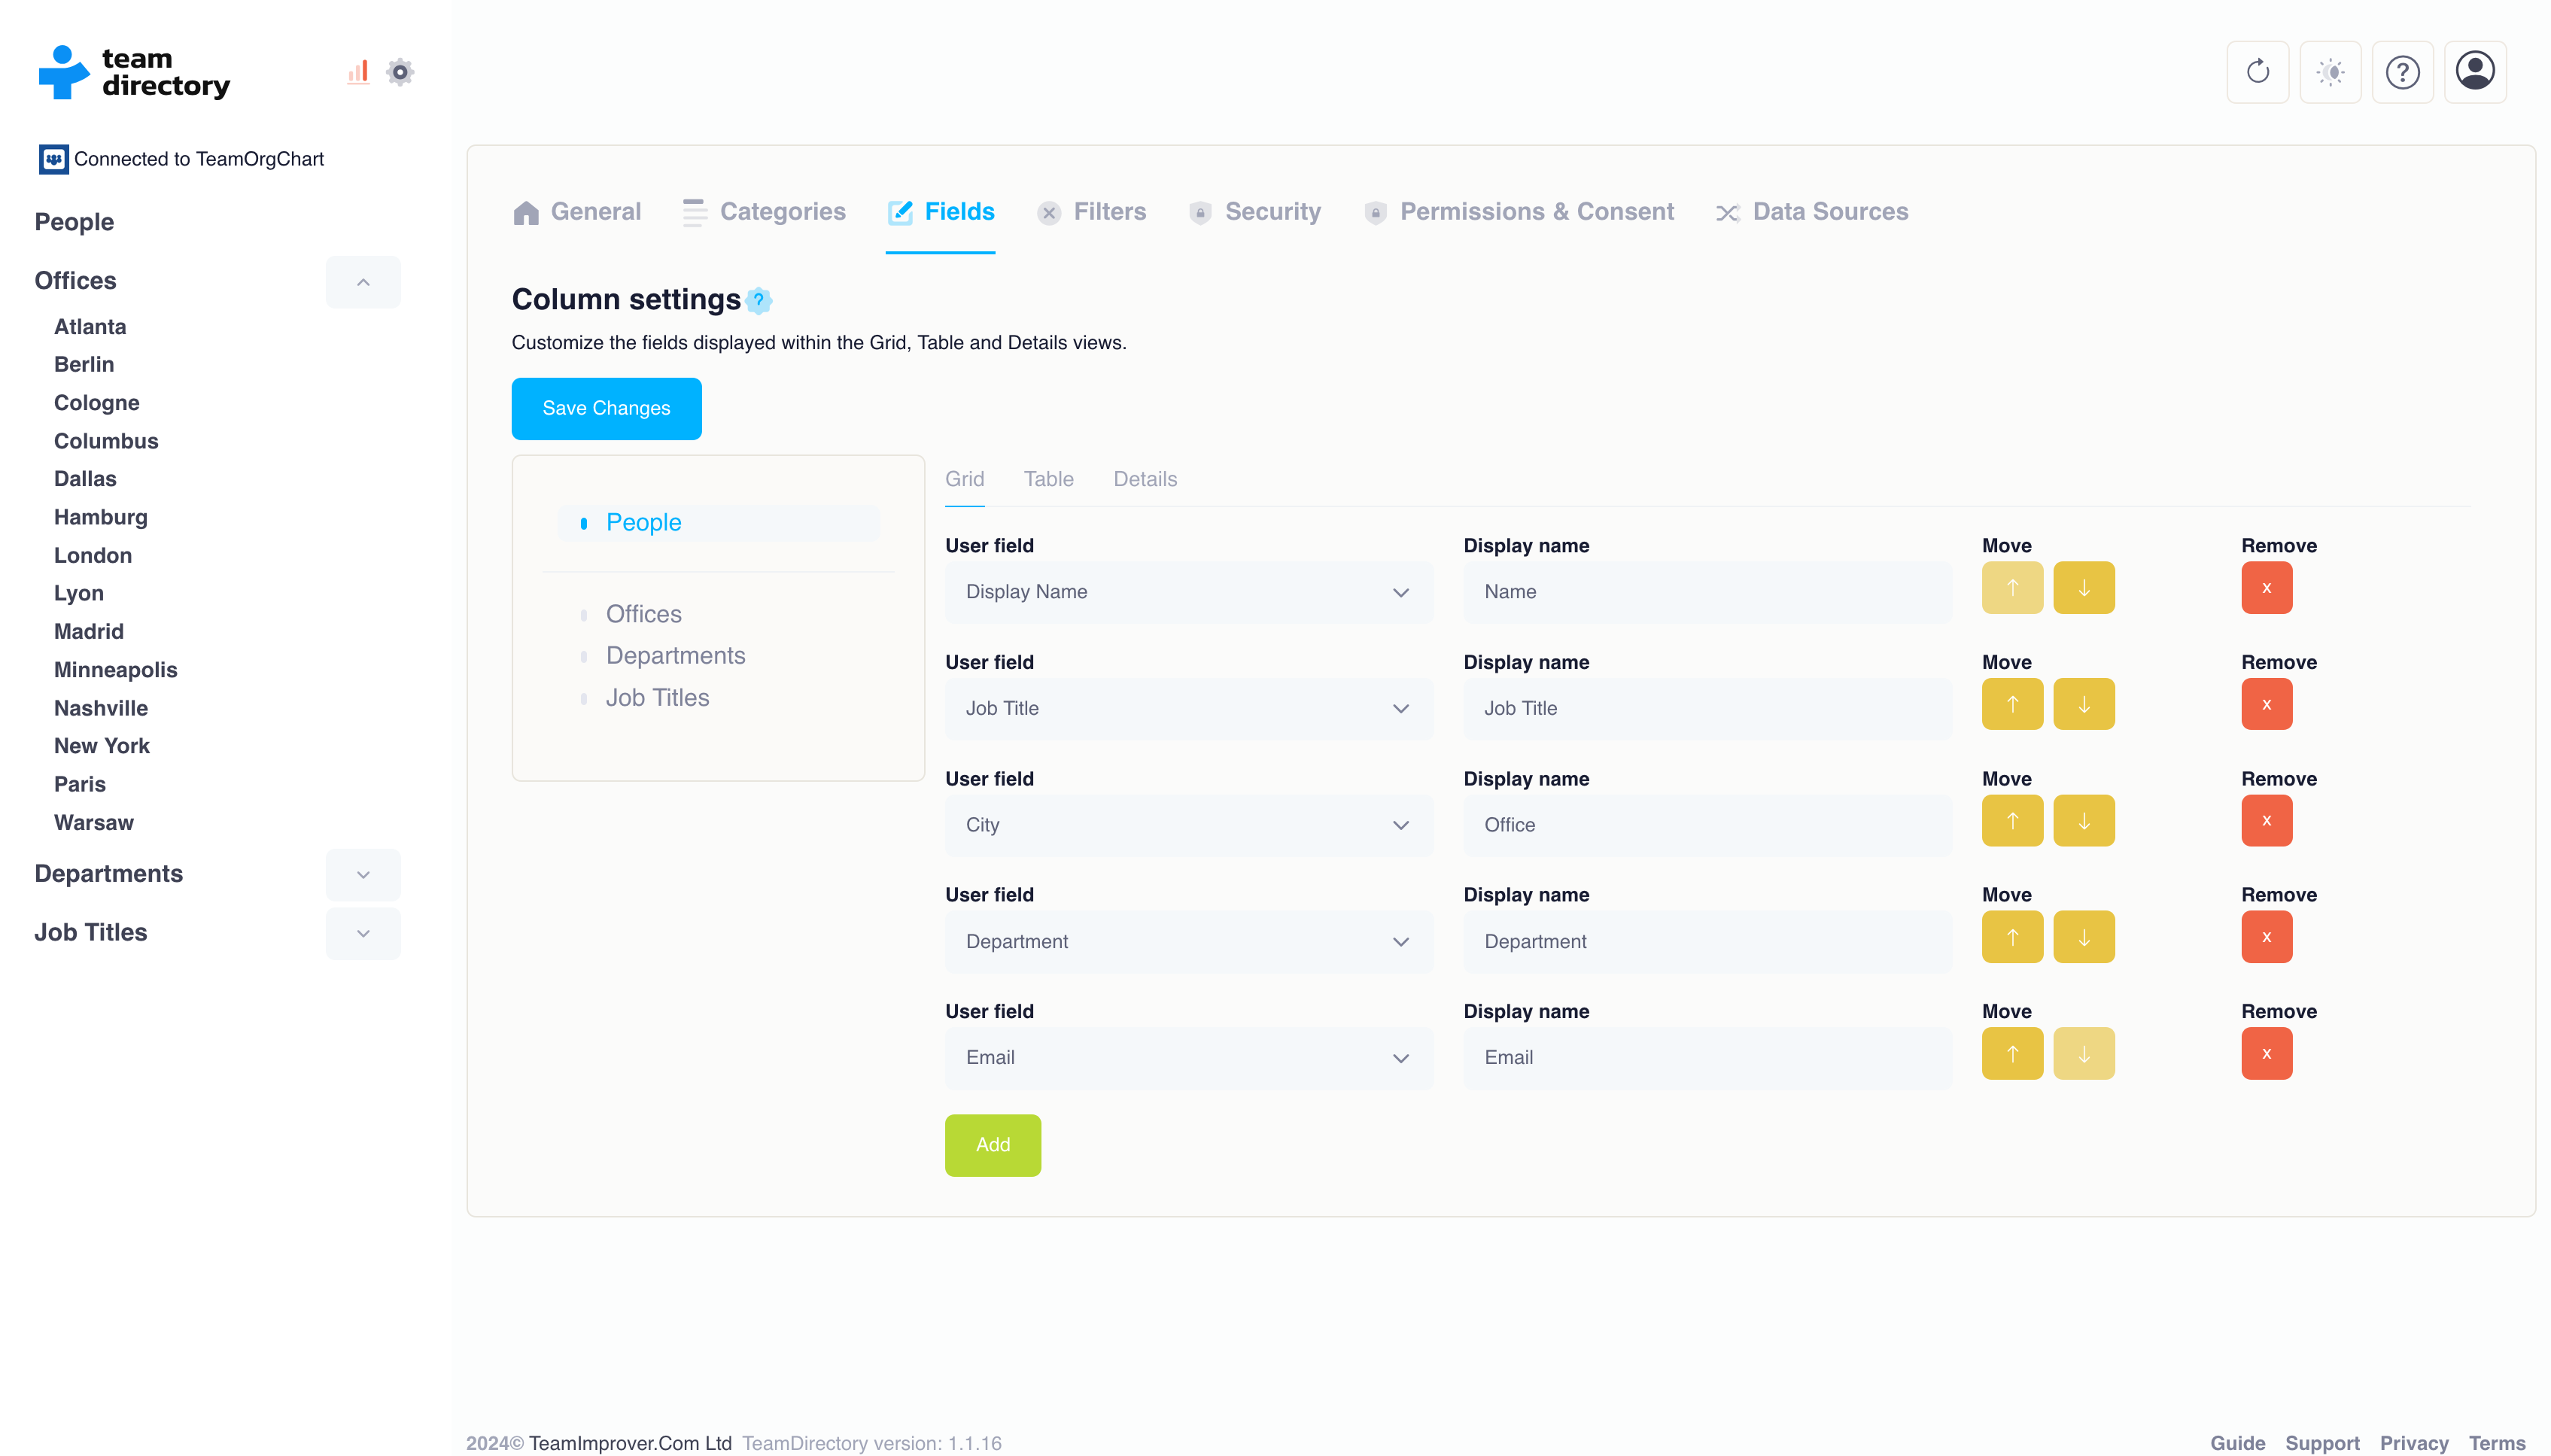Toggle light/dark theme sun icon
2551x1456 pixels.
click(2330, 72)
